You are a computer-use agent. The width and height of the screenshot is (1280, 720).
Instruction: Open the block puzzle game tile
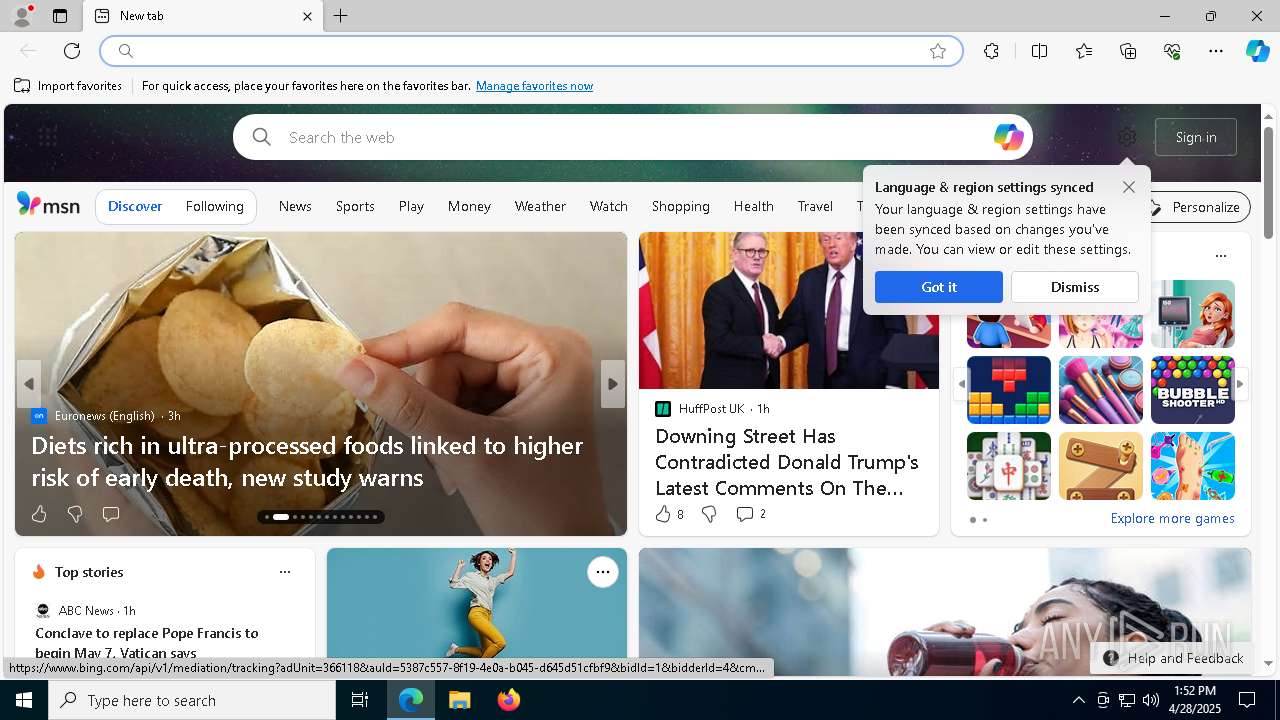pyautogui.click(x=1009, y=390)
